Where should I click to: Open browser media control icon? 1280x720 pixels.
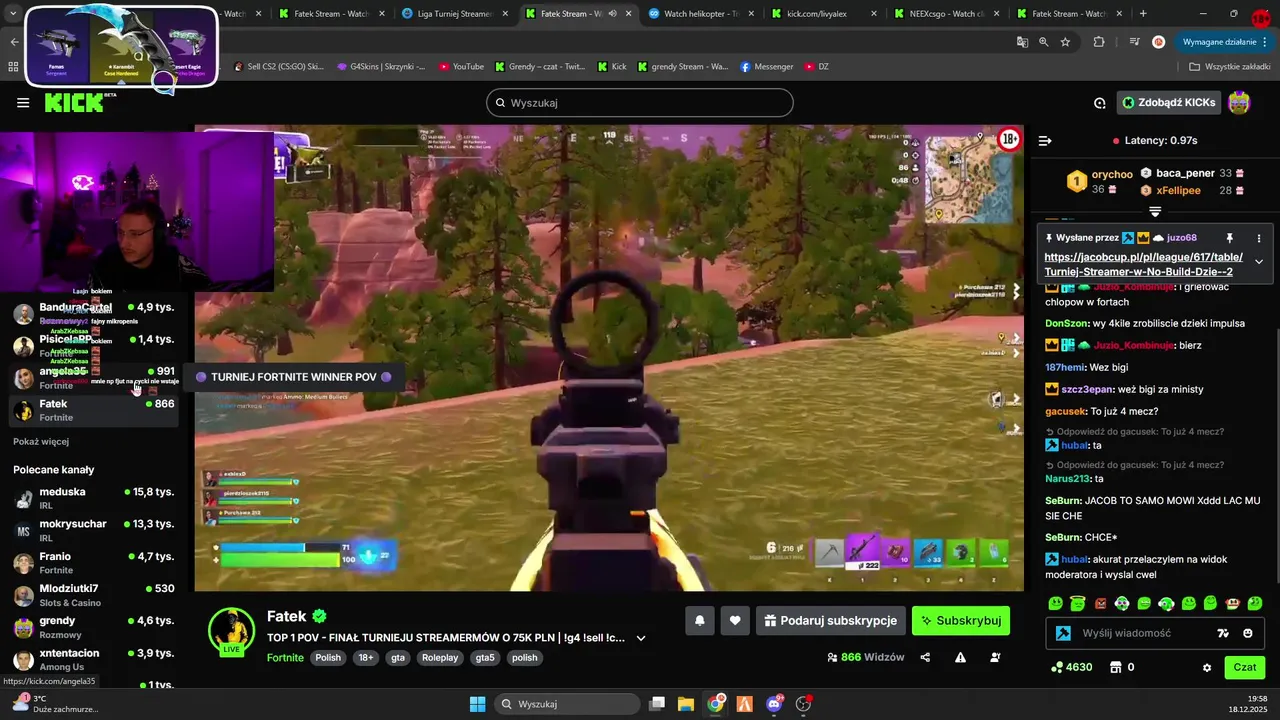point(1134,42)
